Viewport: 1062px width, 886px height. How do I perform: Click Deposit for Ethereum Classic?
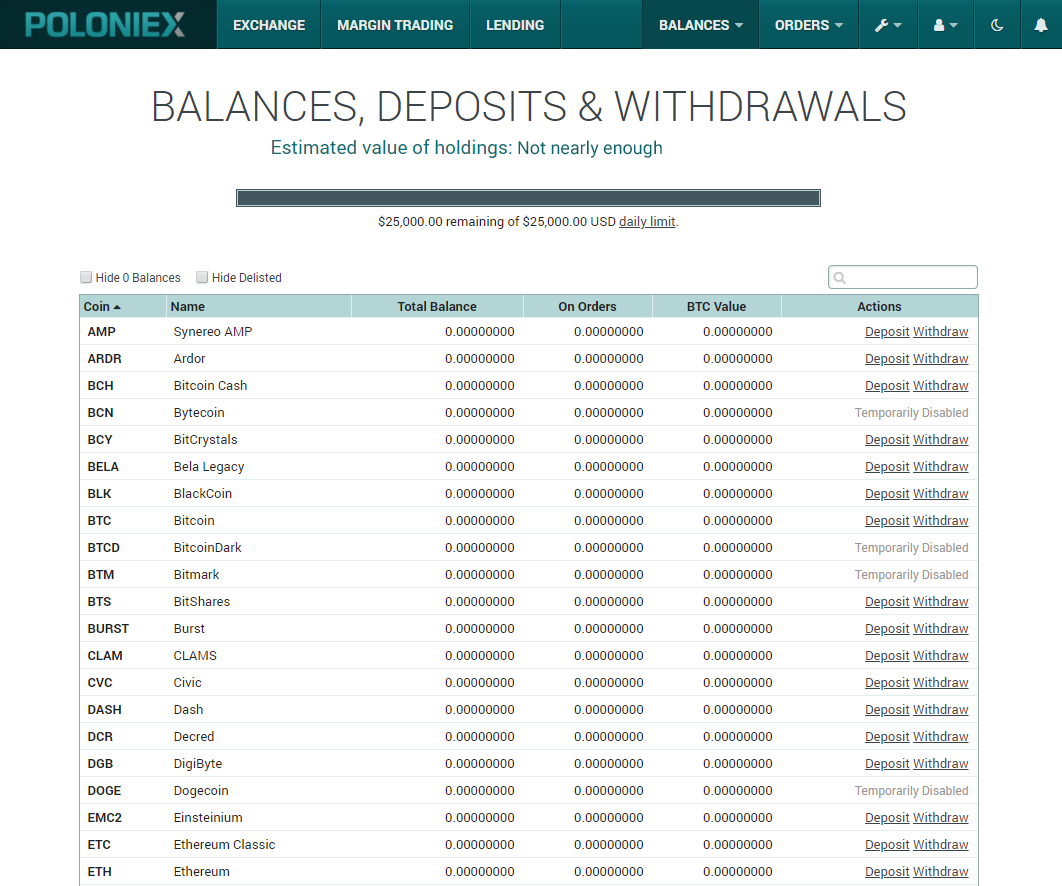pos(887,845)
